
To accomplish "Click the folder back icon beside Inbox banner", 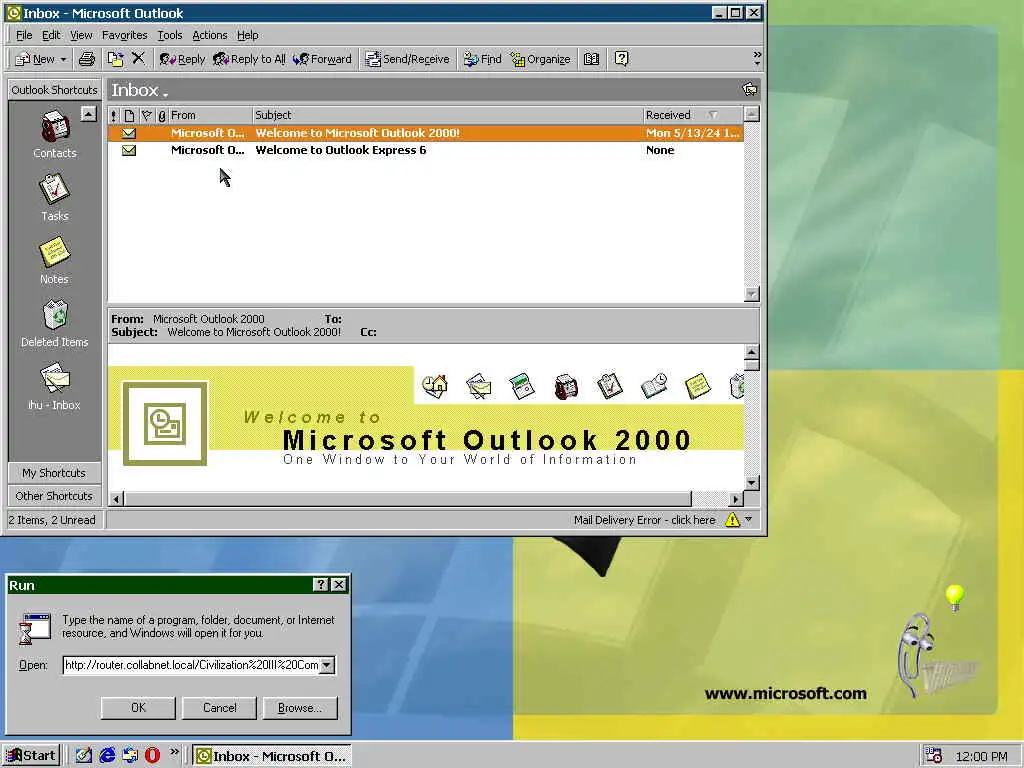I will click(x=750, y=89).
